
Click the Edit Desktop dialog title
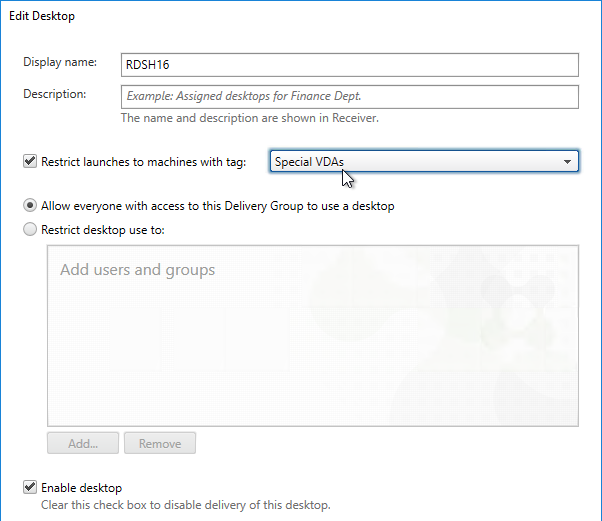tap(42, 17)
